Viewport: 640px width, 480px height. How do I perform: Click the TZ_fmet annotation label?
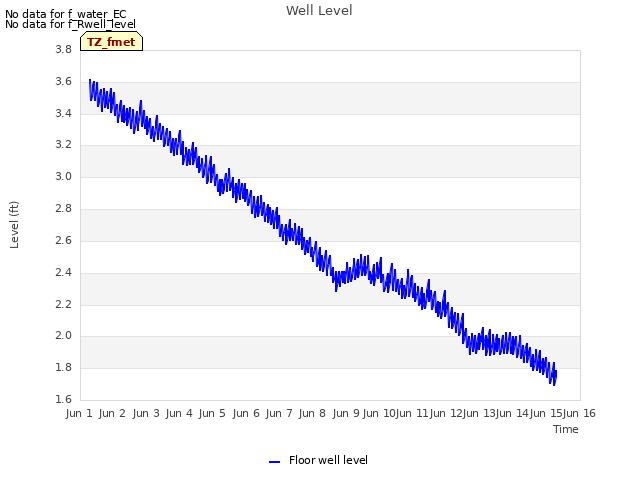click(111, 42)
